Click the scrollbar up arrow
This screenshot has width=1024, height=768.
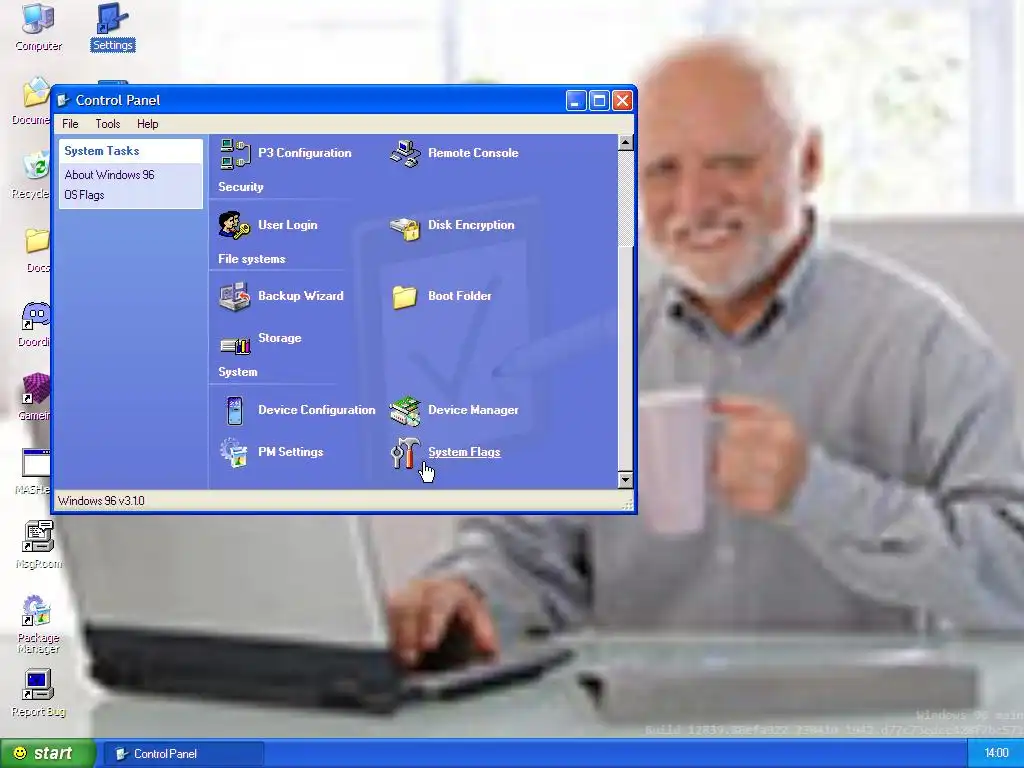coord(625,143)
